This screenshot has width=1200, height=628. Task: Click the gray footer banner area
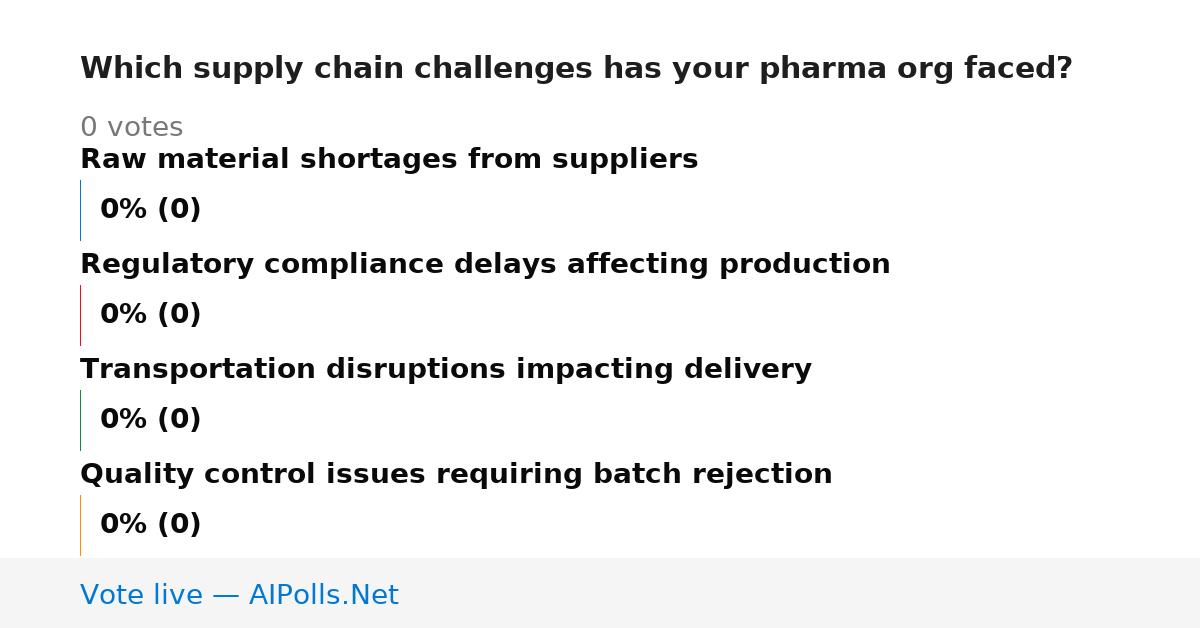600,593
